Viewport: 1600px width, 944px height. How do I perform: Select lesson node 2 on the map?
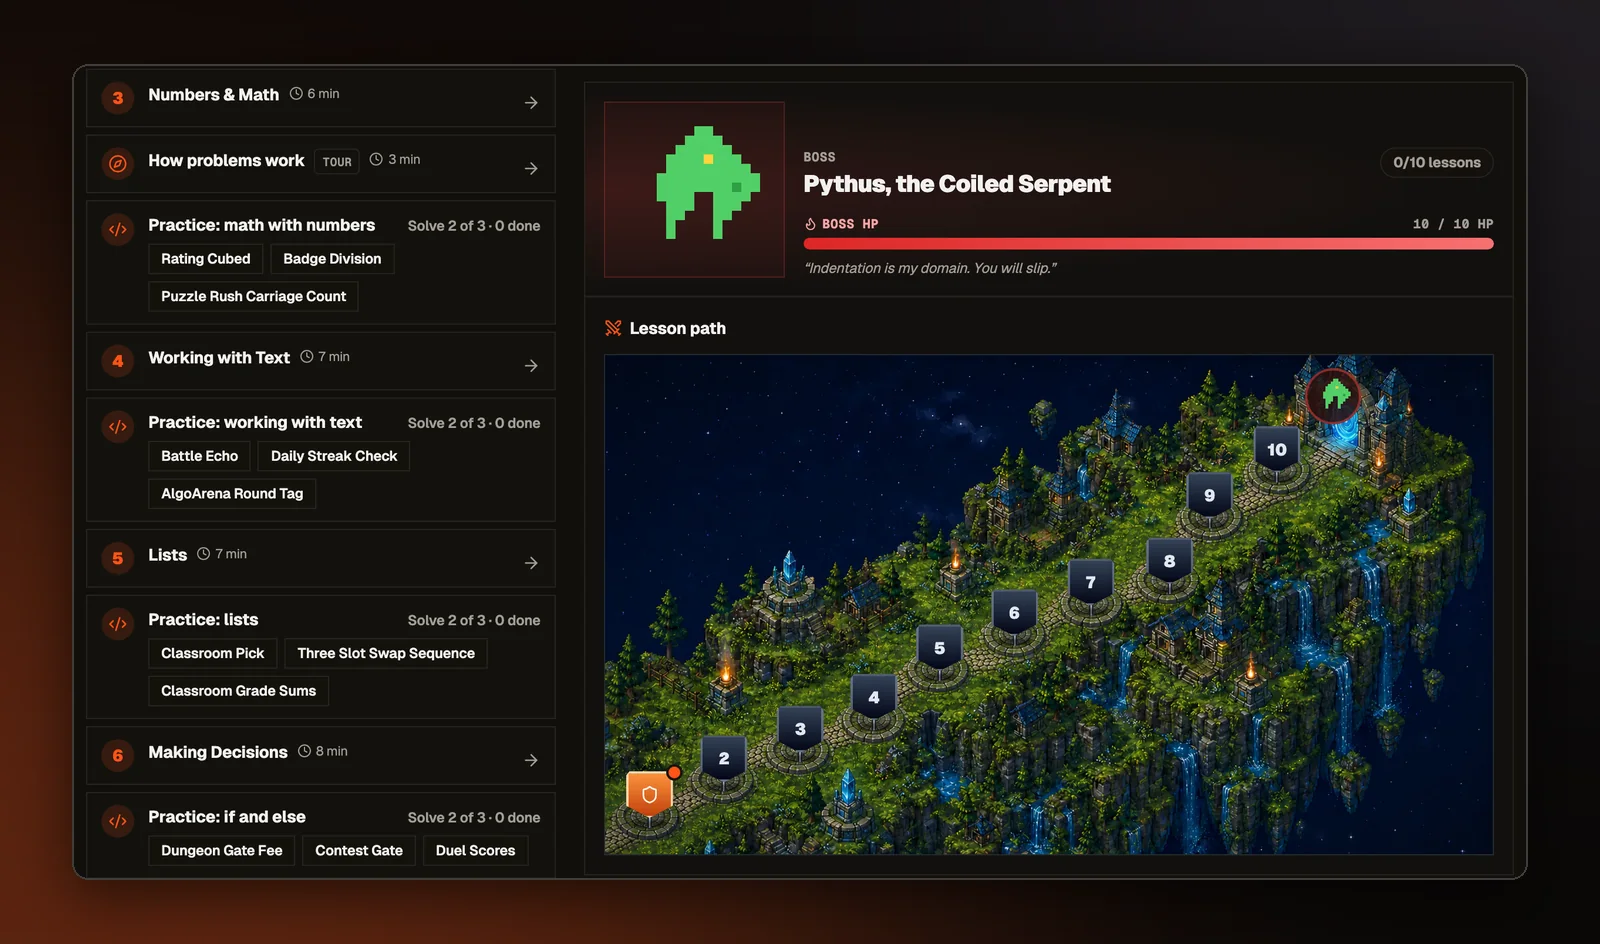(x=724, y=759)
